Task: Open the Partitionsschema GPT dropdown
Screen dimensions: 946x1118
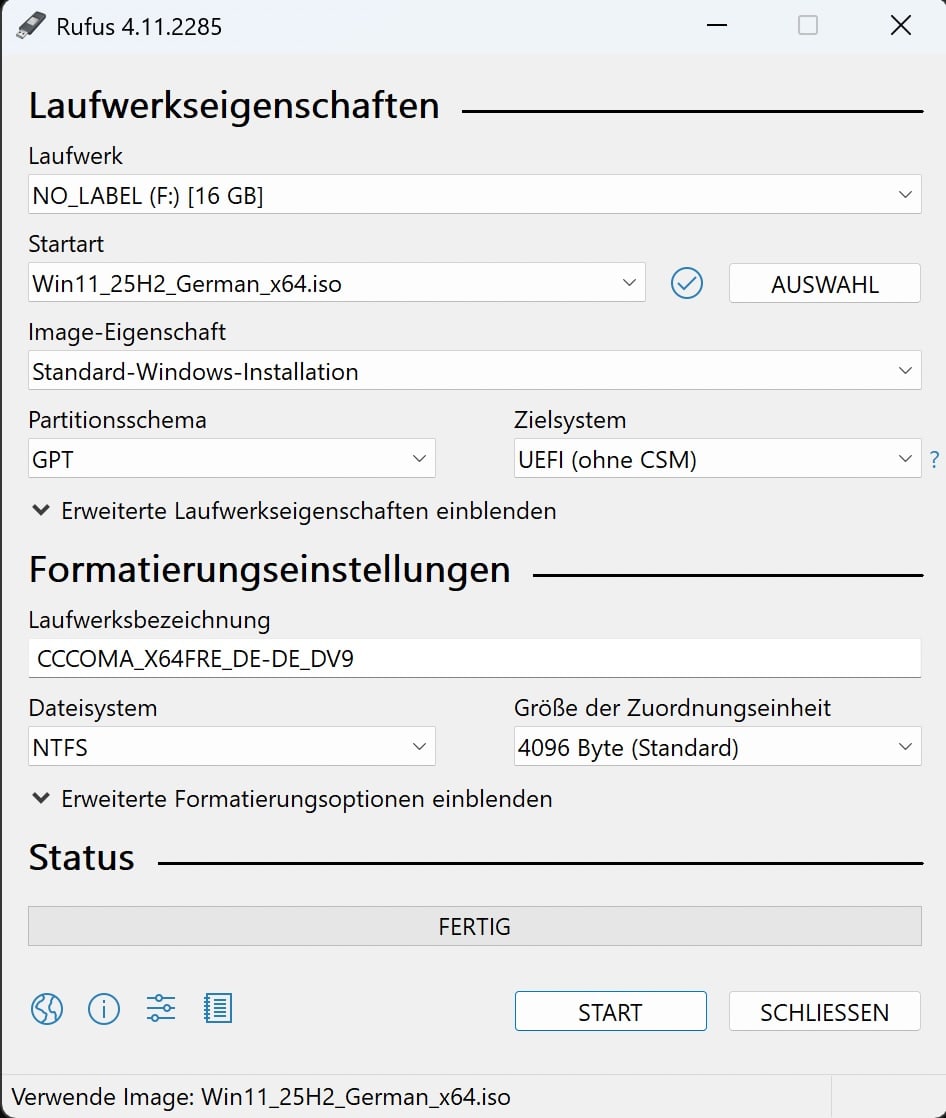Action: tap(231, 460)
